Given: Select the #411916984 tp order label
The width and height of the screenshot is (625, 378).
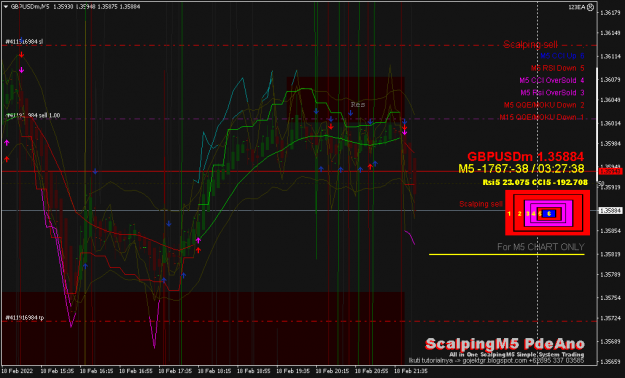Looking at the screenshot, I should click(24, 318).
